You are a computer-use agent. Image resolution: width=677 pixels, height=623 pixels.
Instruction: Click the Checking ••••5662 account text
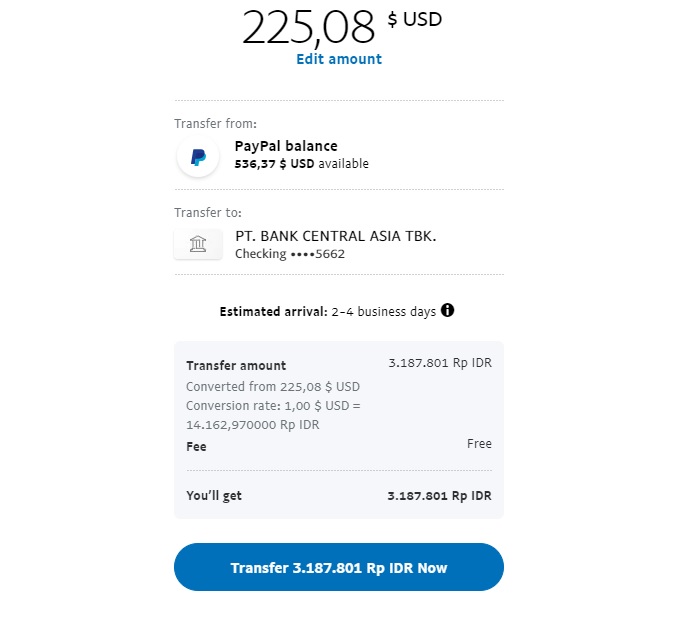pos(290,254)
